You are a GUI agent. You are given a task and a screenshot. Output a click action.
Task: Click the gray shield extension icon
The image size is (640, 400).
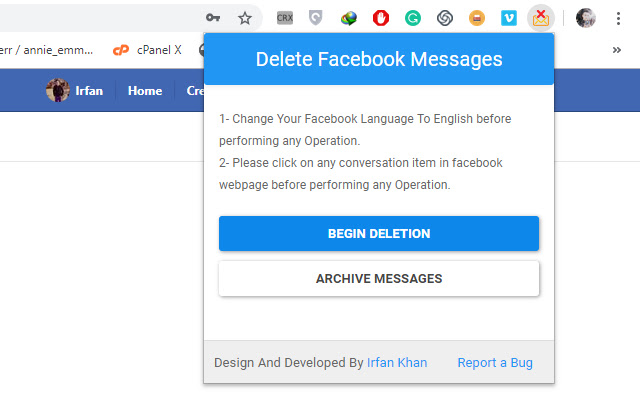pos(316,18)
